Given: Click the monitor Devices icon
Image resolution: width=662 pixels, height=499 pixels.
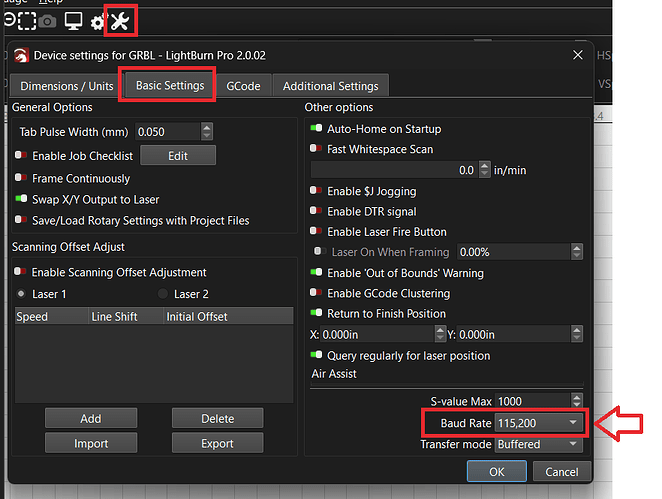Looking at the screenshot, I should point(73,21).
